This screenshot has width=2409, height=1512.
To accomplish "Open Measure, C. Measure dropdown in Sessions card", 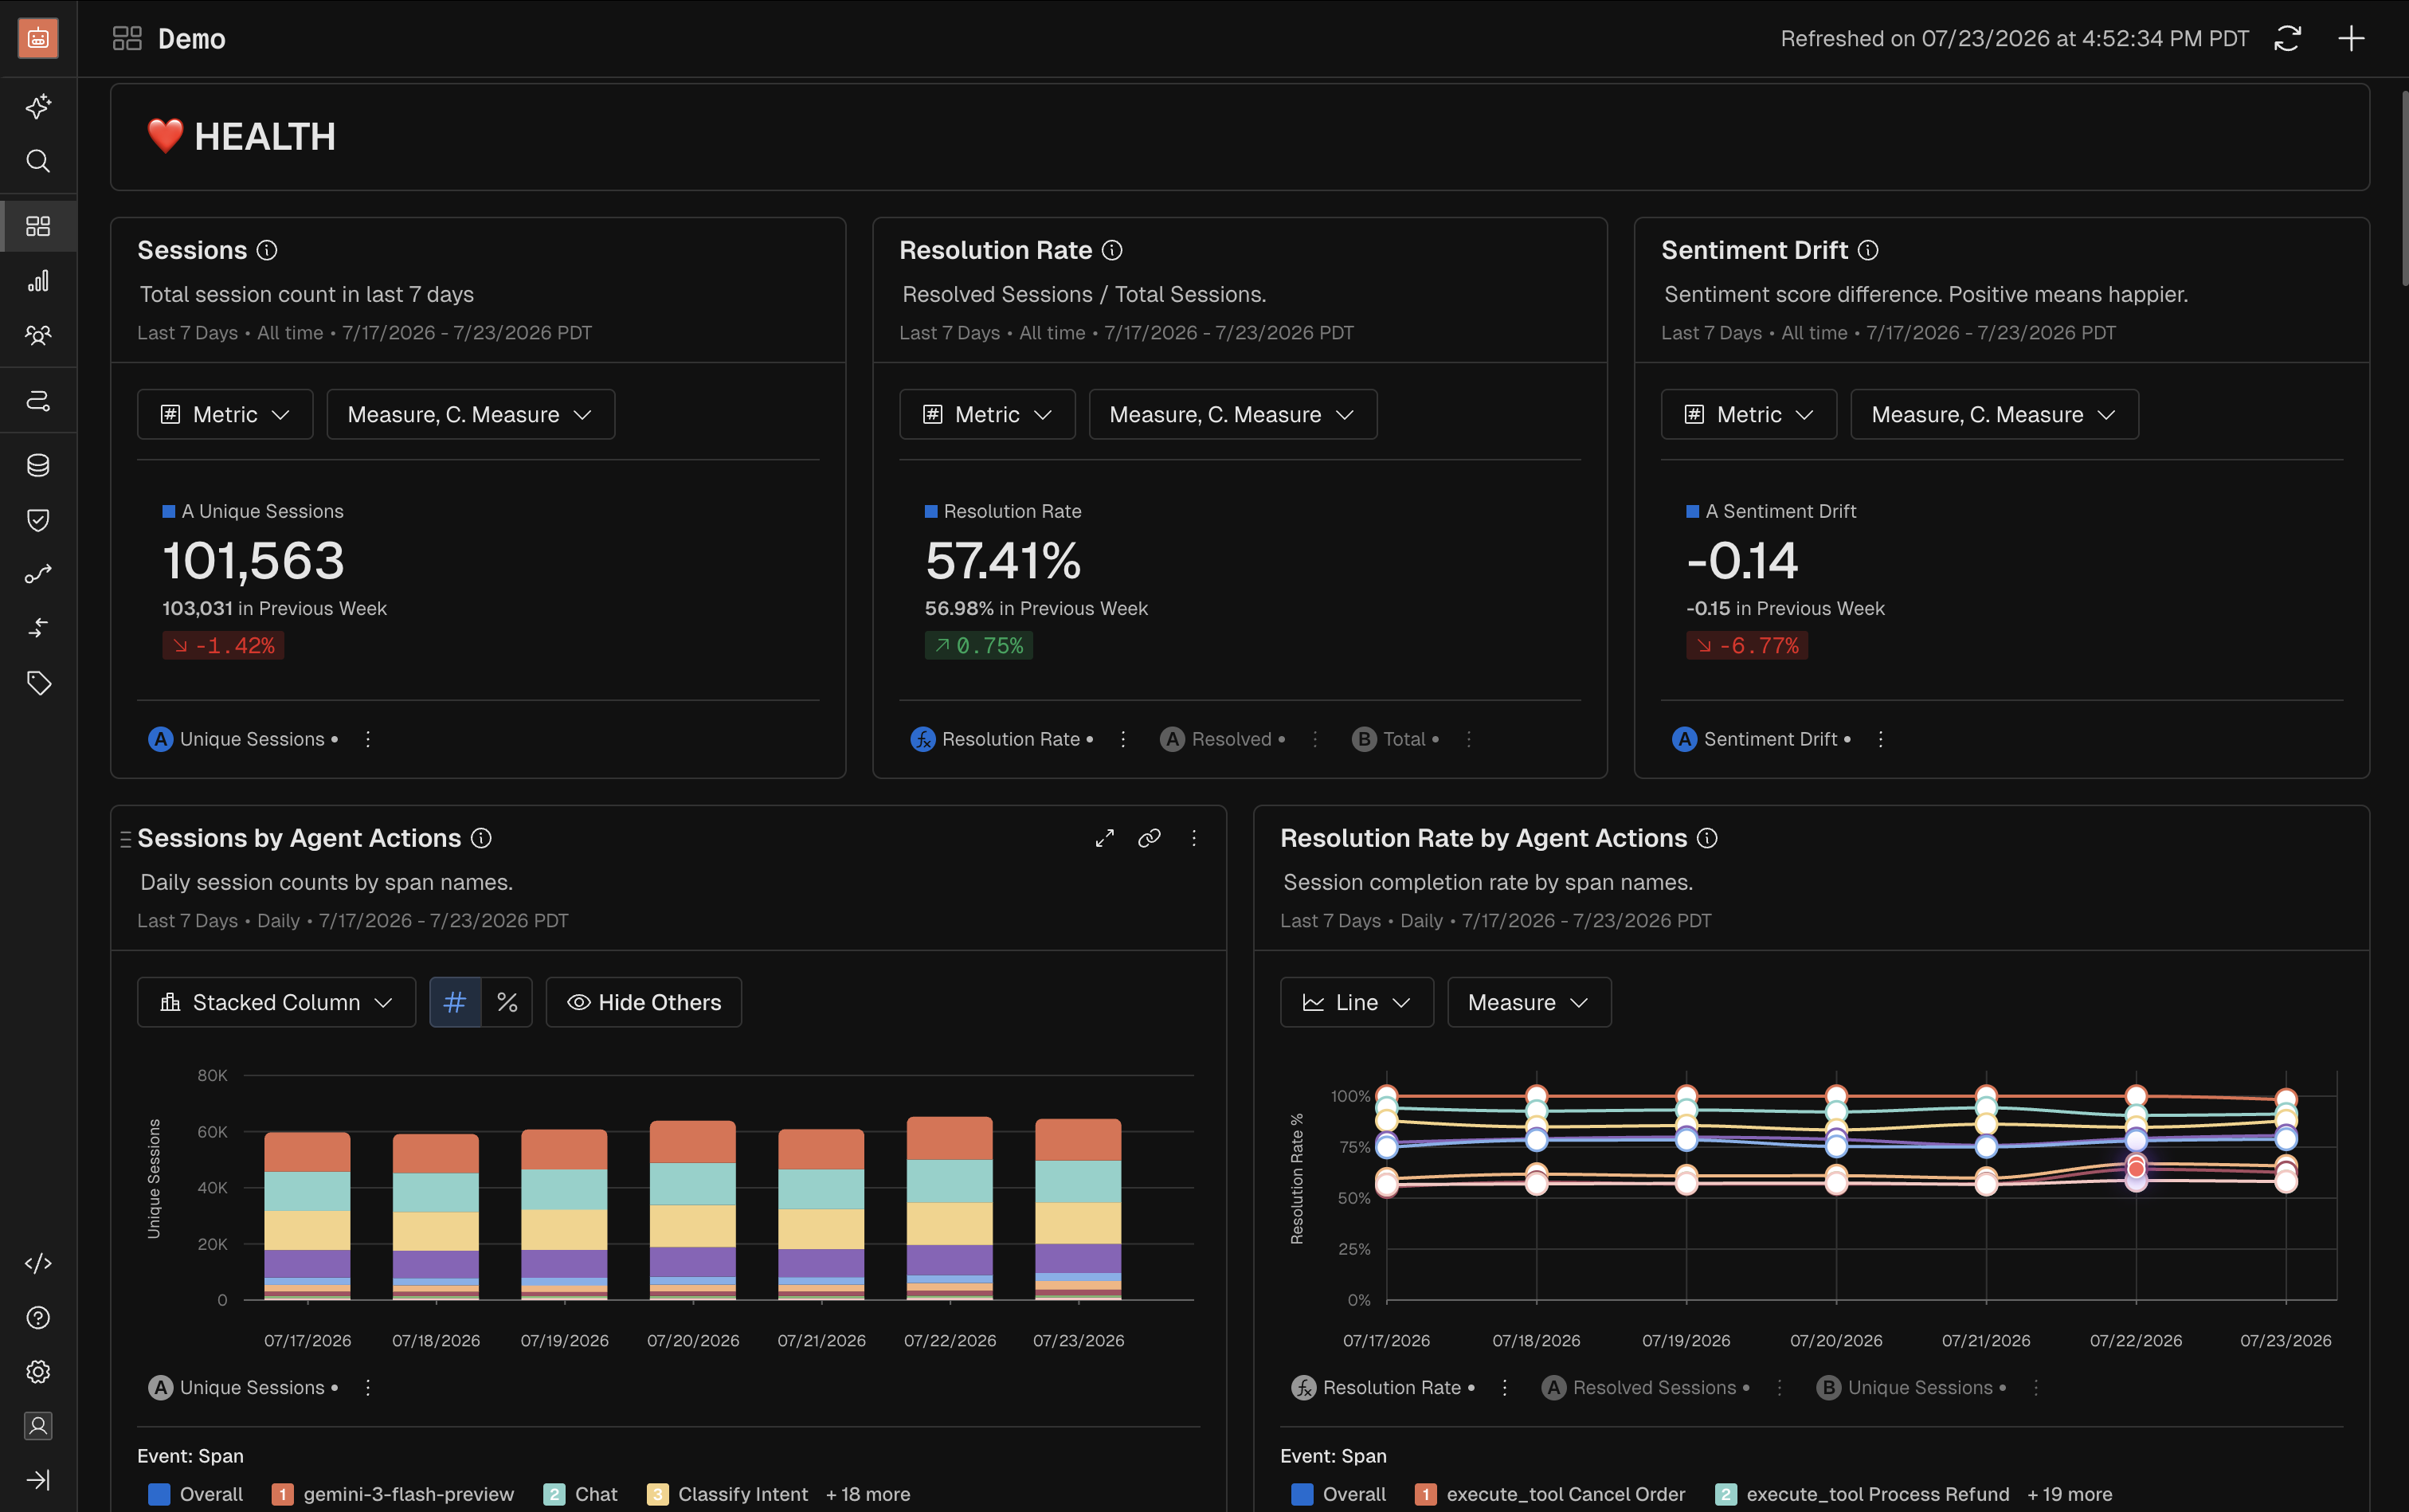I will pyautogui.click(x=470, y=414).
